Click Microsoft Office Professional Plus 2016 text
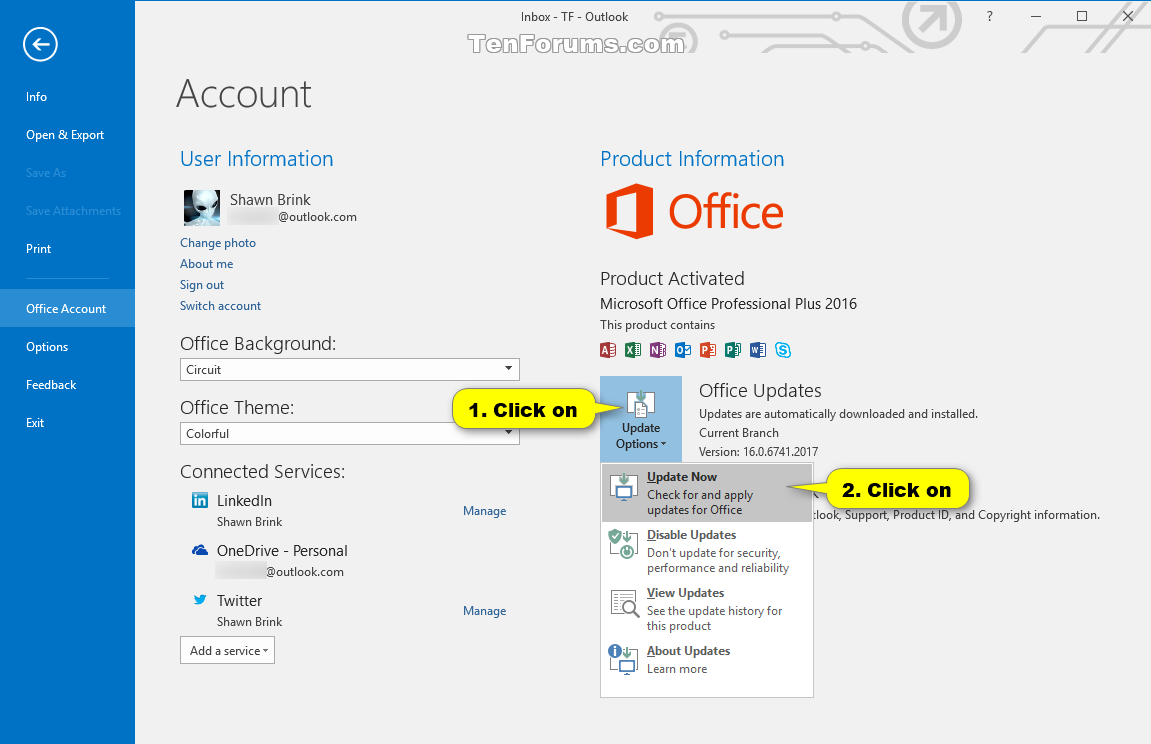Viewport: 1151px width, 744px height. point(728,304)
